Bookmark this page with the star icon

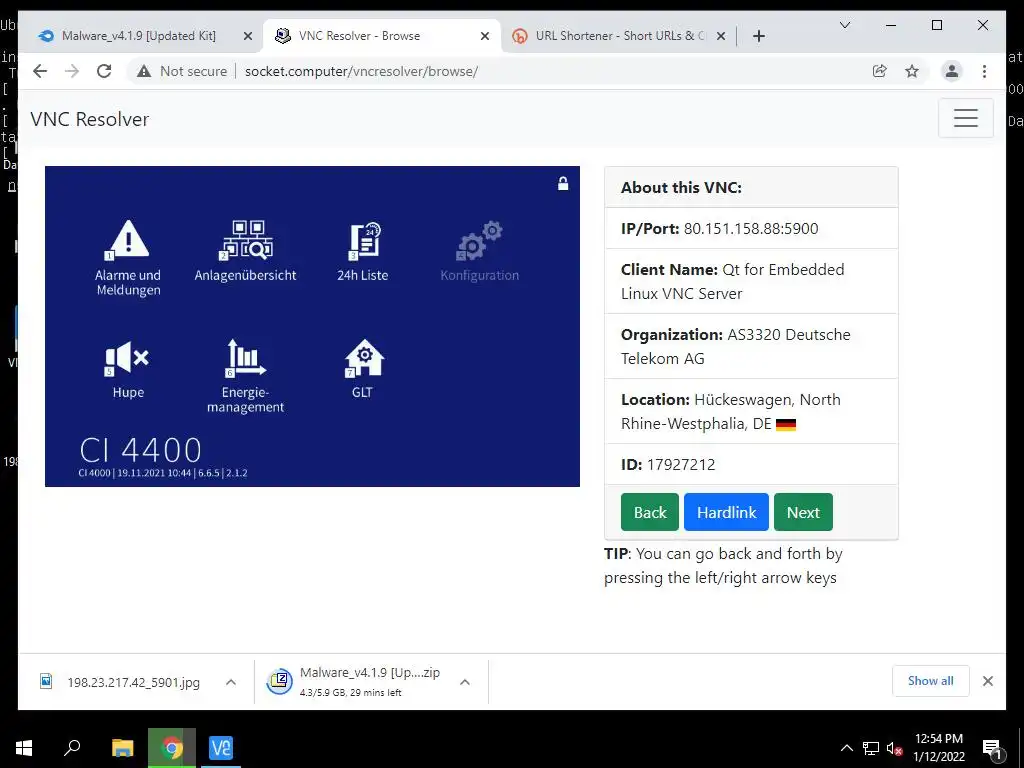pyautogui.click(x=912, y=71)
